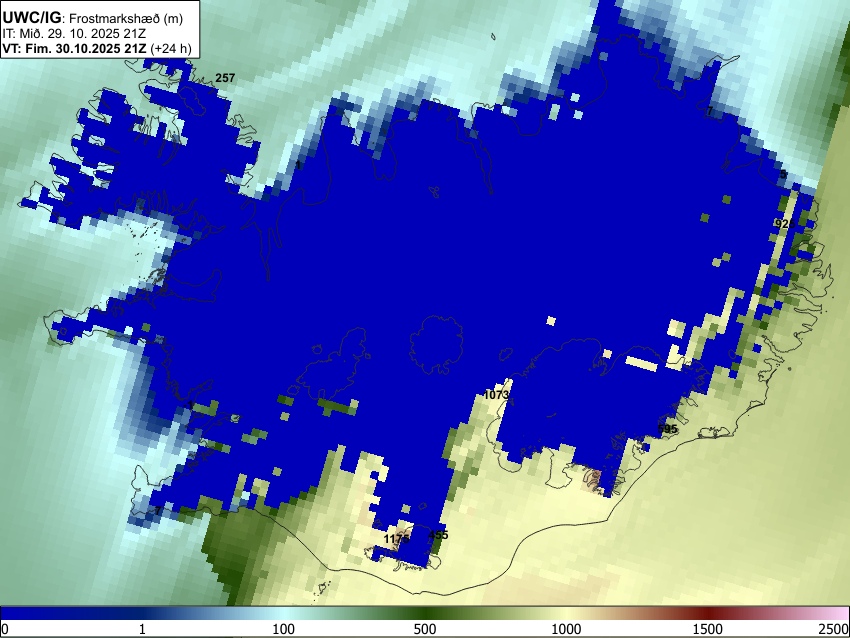Select the VT: Fim. 30.10.2025 21Z line
The height and width of the screenshot is (638, 850).
(x=97, y=48)
